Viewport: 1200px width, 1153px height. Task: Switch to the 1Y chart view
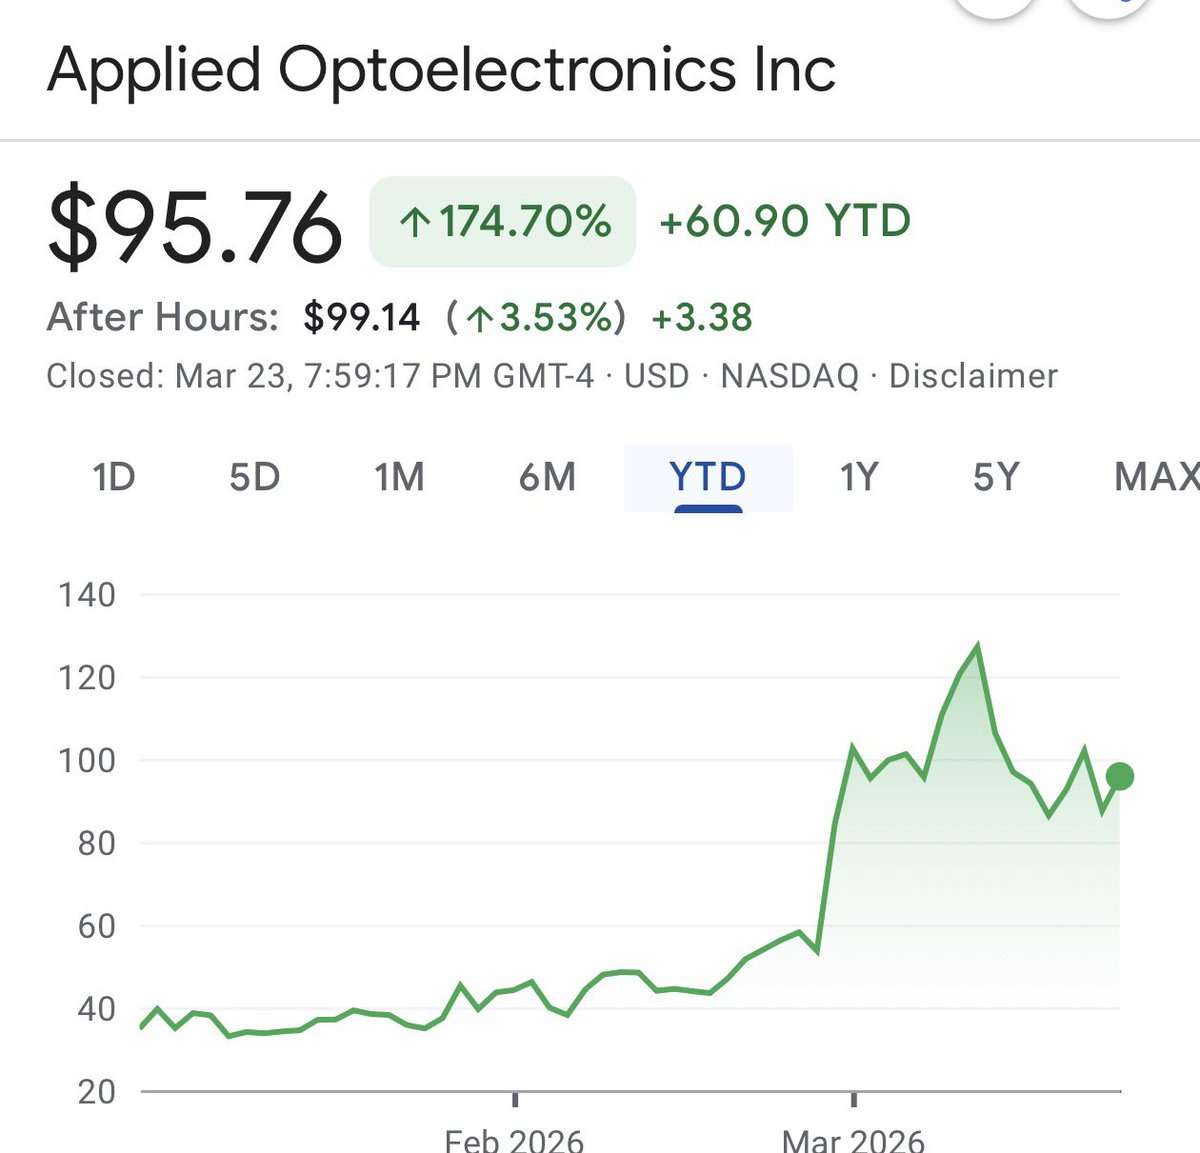pos(858,477)
